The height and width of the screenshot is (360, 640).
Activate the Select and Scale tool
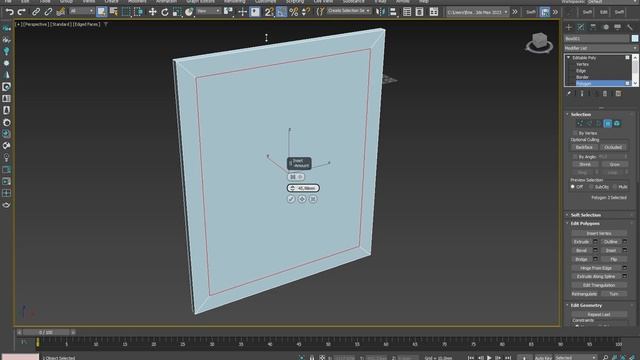point(177,12)
